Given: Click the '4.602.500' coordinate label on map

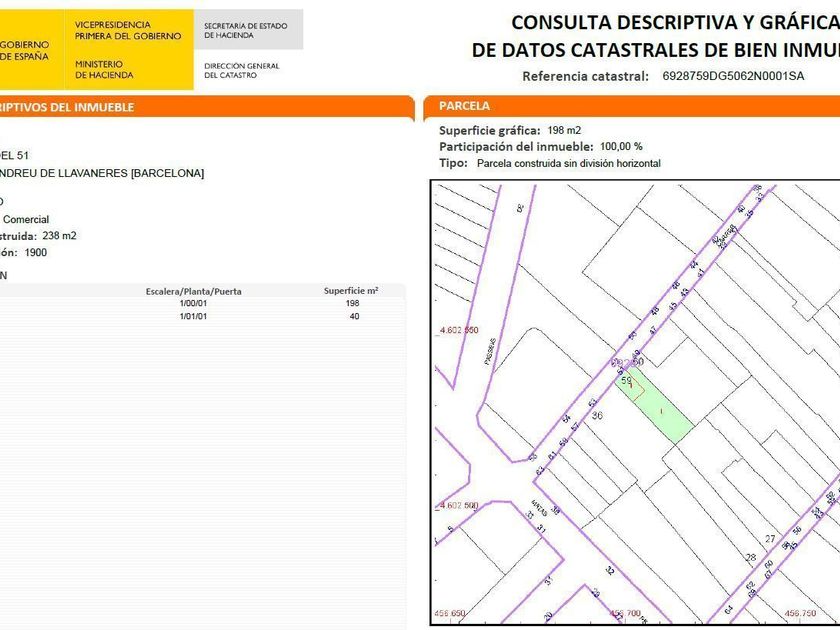Looking at the screenshot, I should tap(459, 506).
